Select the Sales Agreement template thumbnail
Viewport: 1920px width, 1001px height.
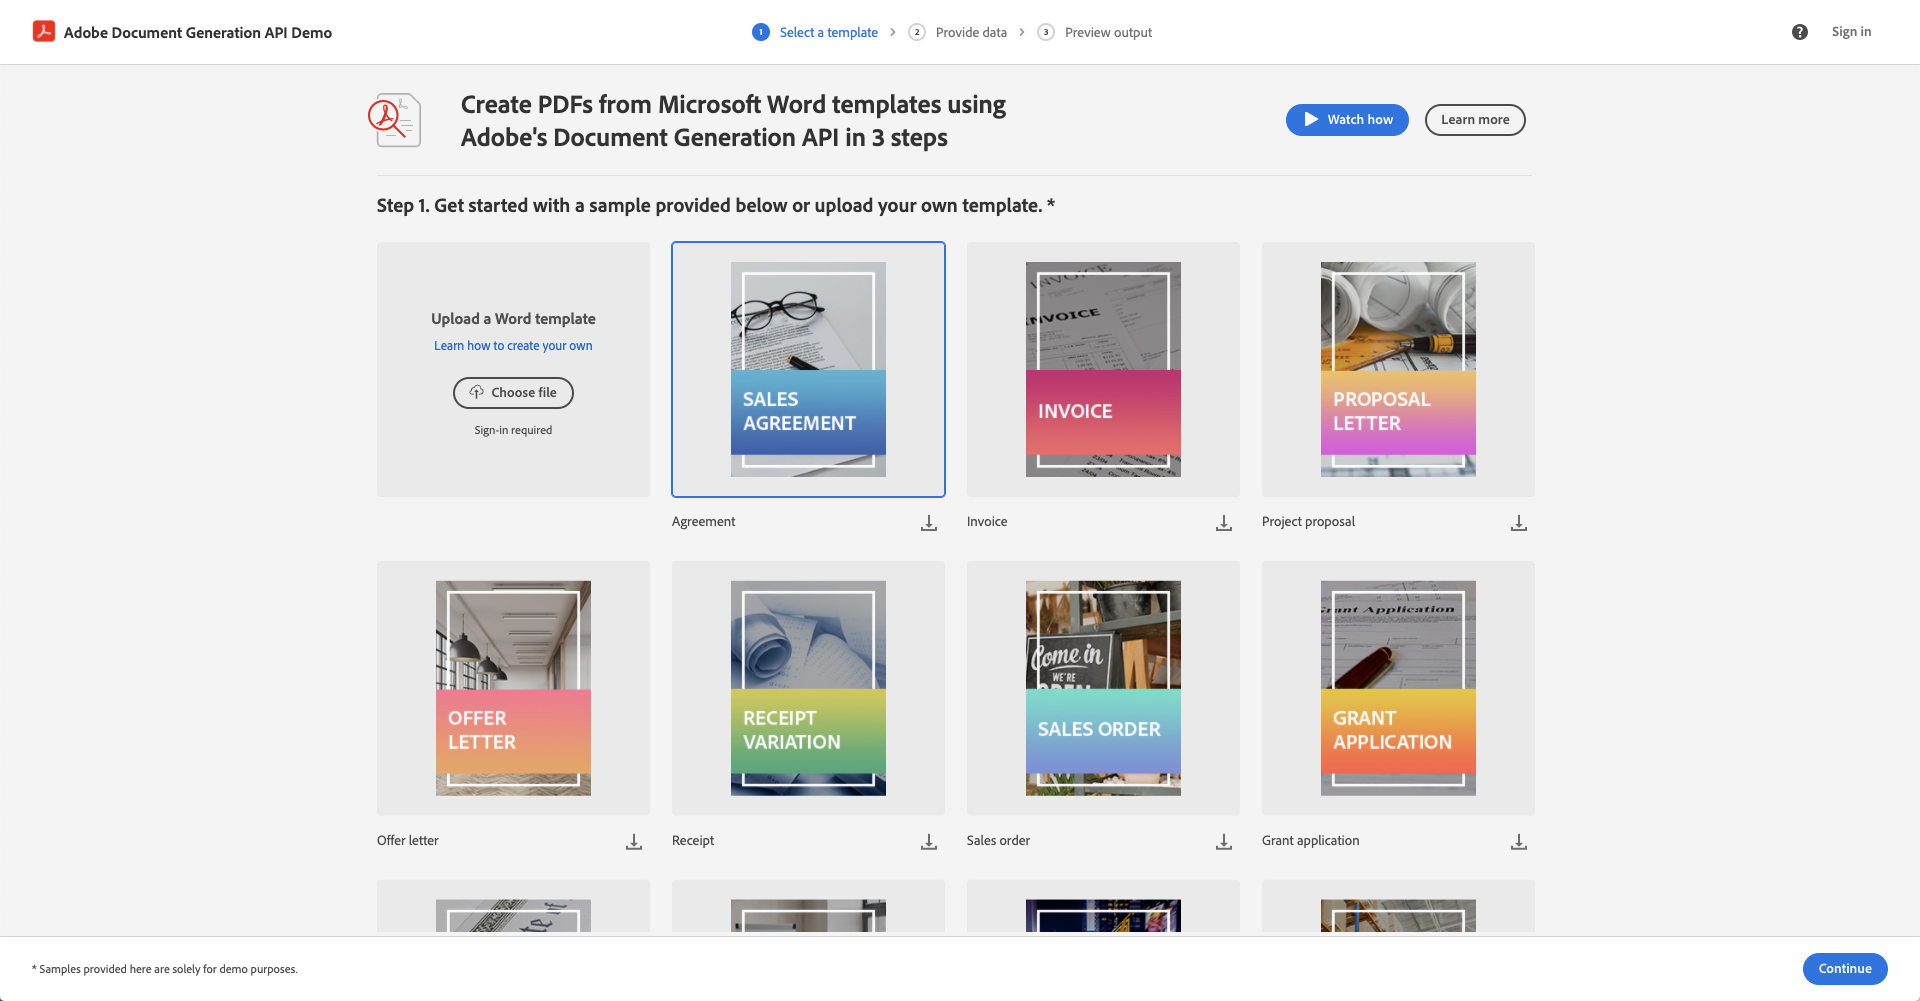point(808,369)
